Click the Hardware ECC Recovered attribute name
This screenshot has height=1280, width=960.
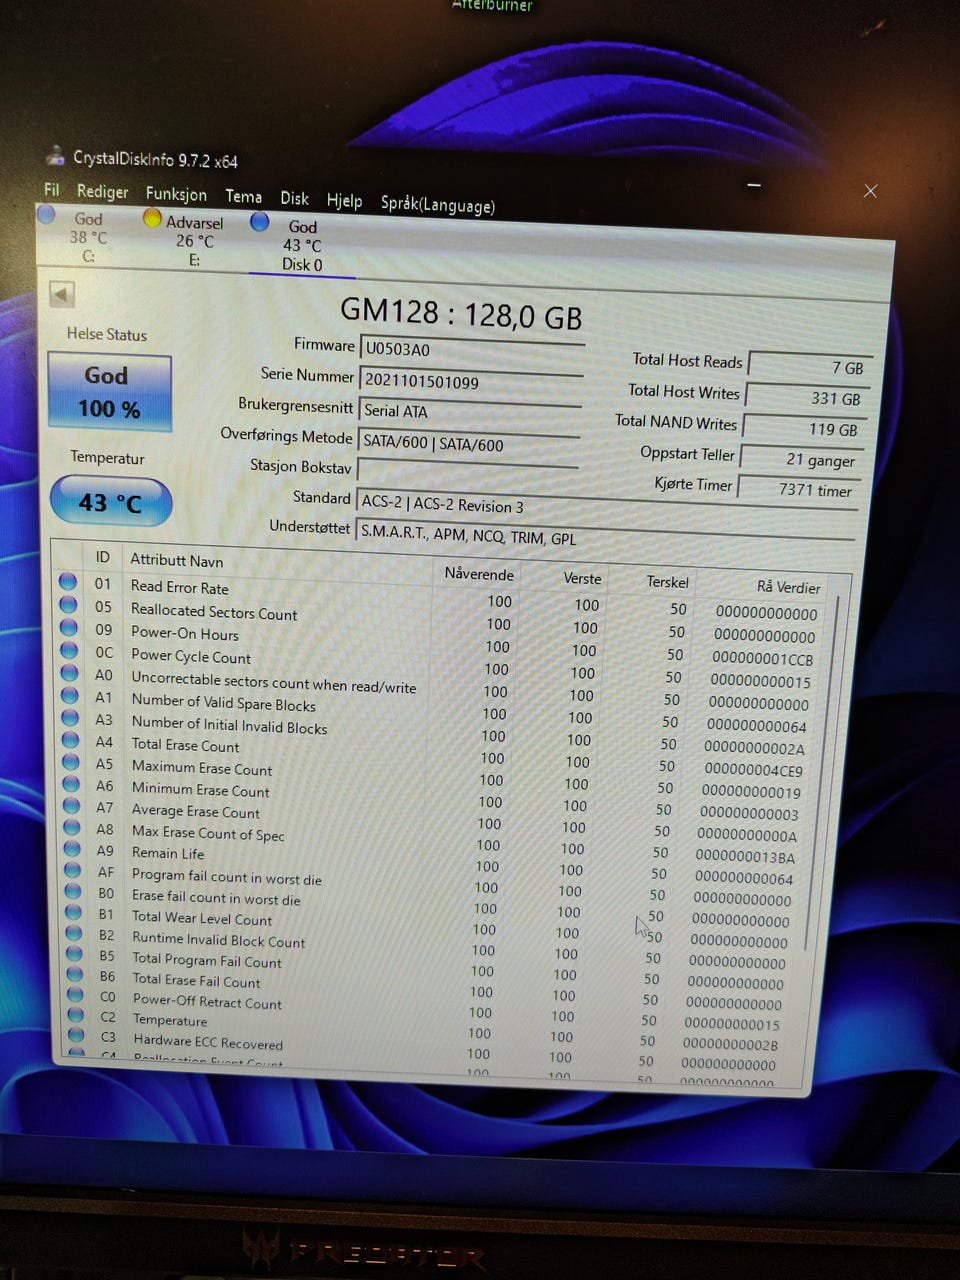pyautogui.click(x=208, y=1041)
